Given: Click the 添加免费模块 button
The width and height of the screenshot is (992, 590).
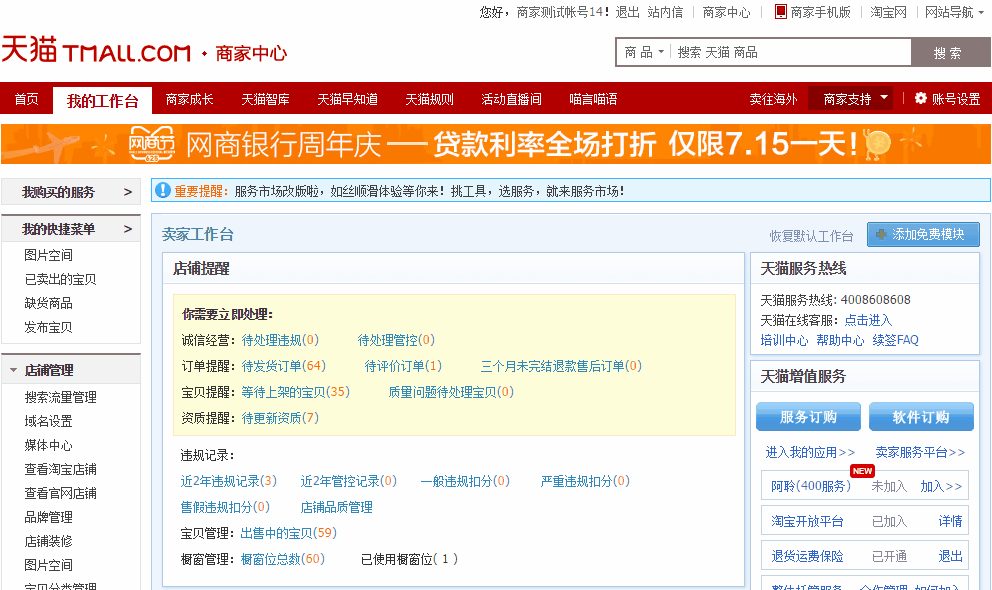Looking at the screenshot, I should (923, 235).
